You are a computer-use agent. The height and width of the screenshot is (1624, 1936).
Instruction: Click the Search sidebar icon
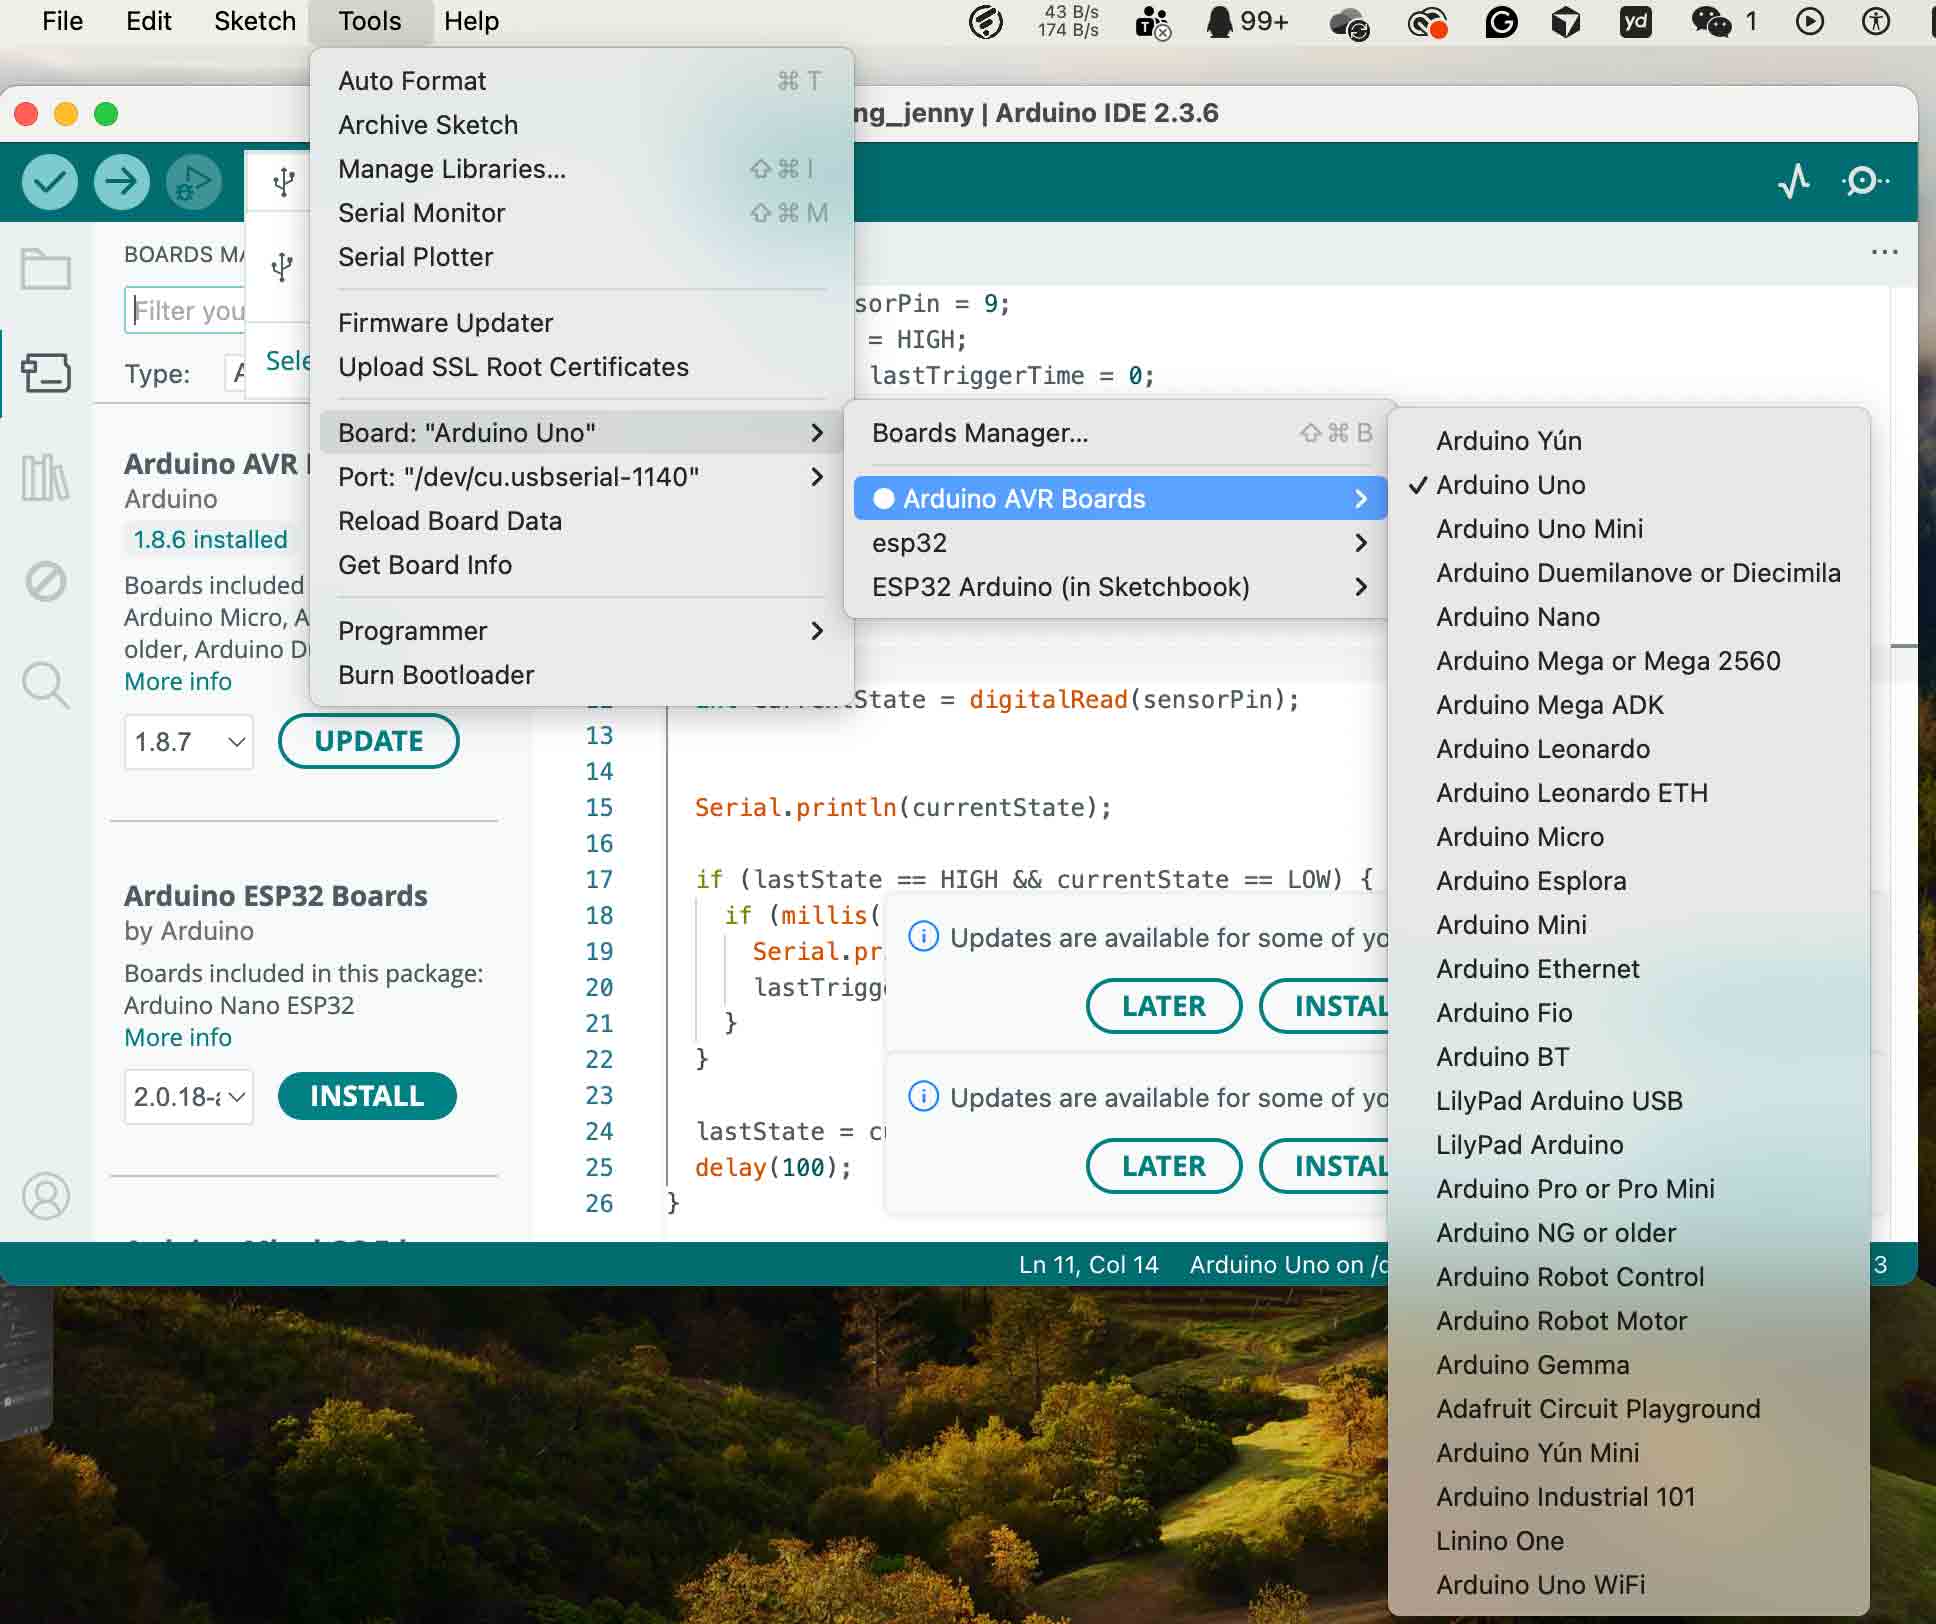click(46, 685)
